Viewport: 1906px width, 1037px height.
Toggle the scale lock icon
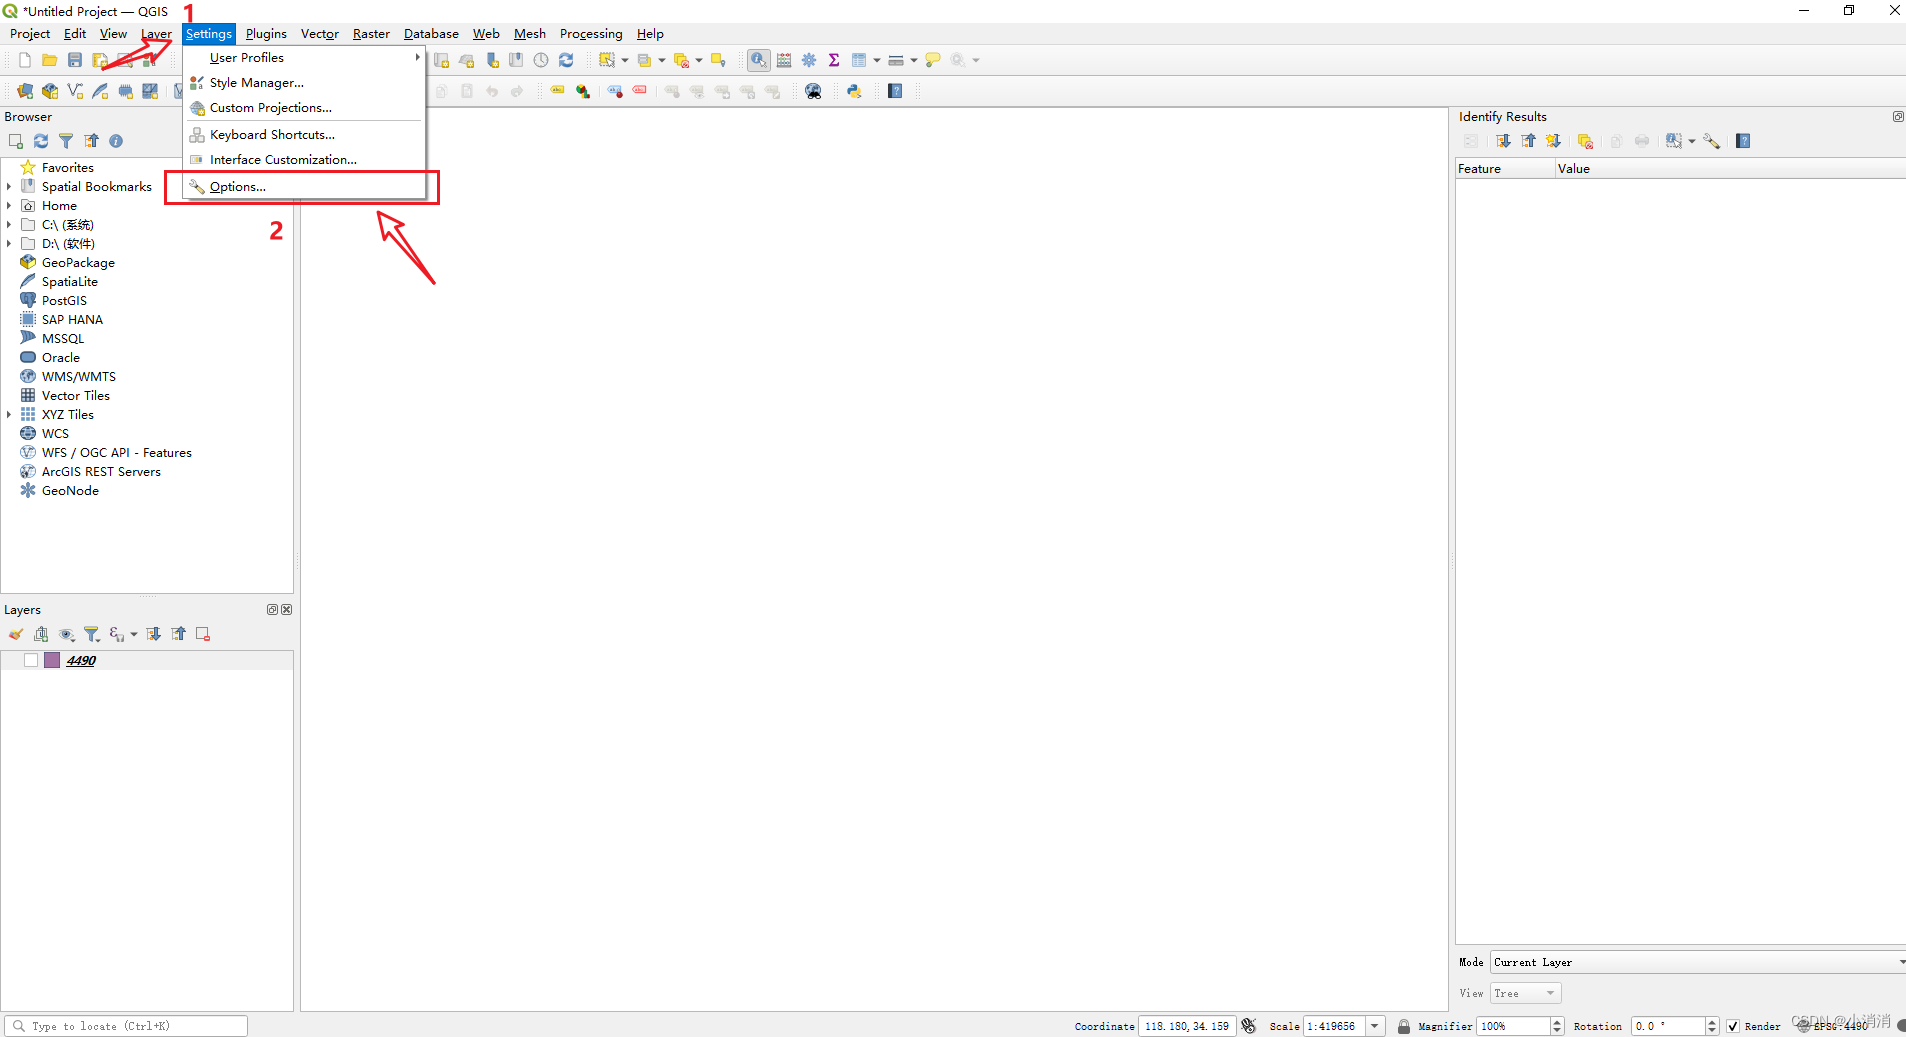click(1404, 1026)
